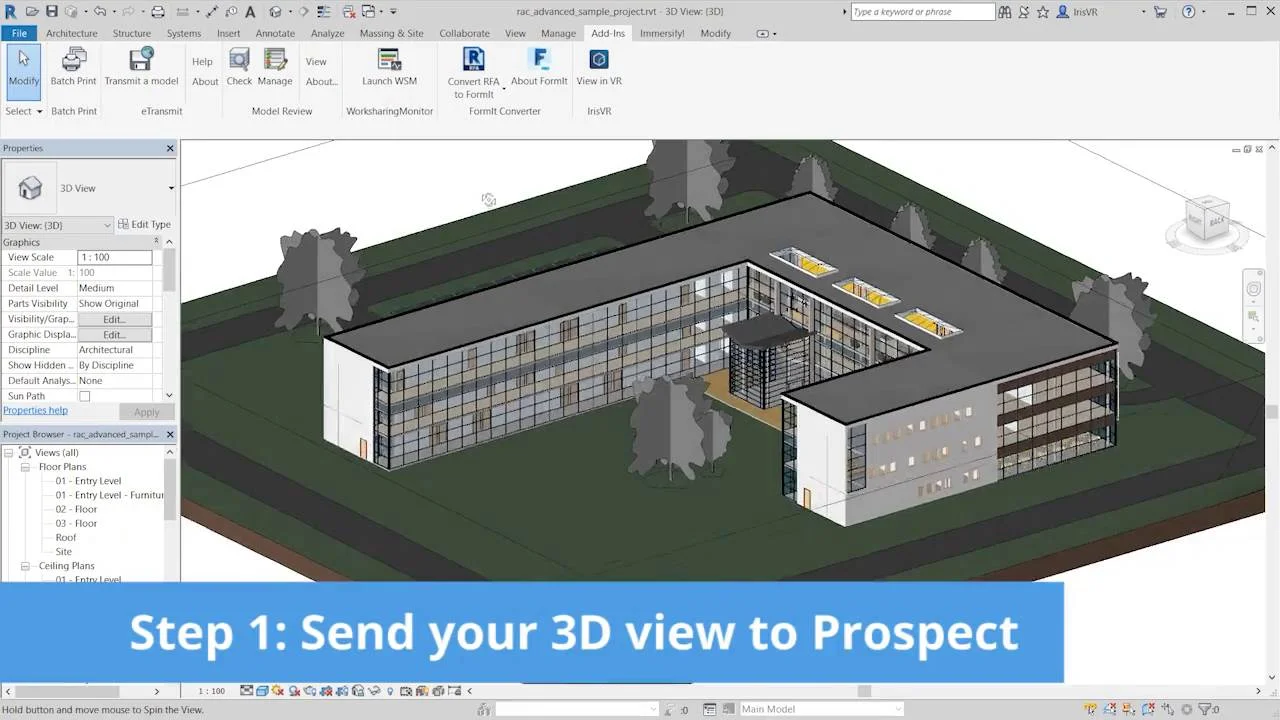Image resolution: width=1280 pixels, height=720 pixels.
Task: Open Favorites star icon
Action: (1043, 12)
